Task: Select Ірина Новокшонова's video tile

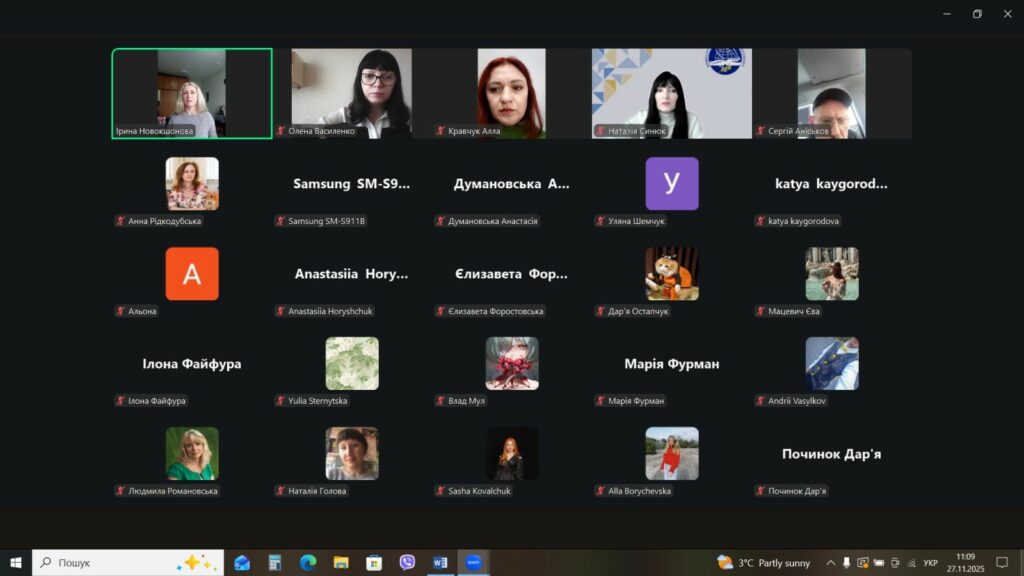Action: pos(191,93)
